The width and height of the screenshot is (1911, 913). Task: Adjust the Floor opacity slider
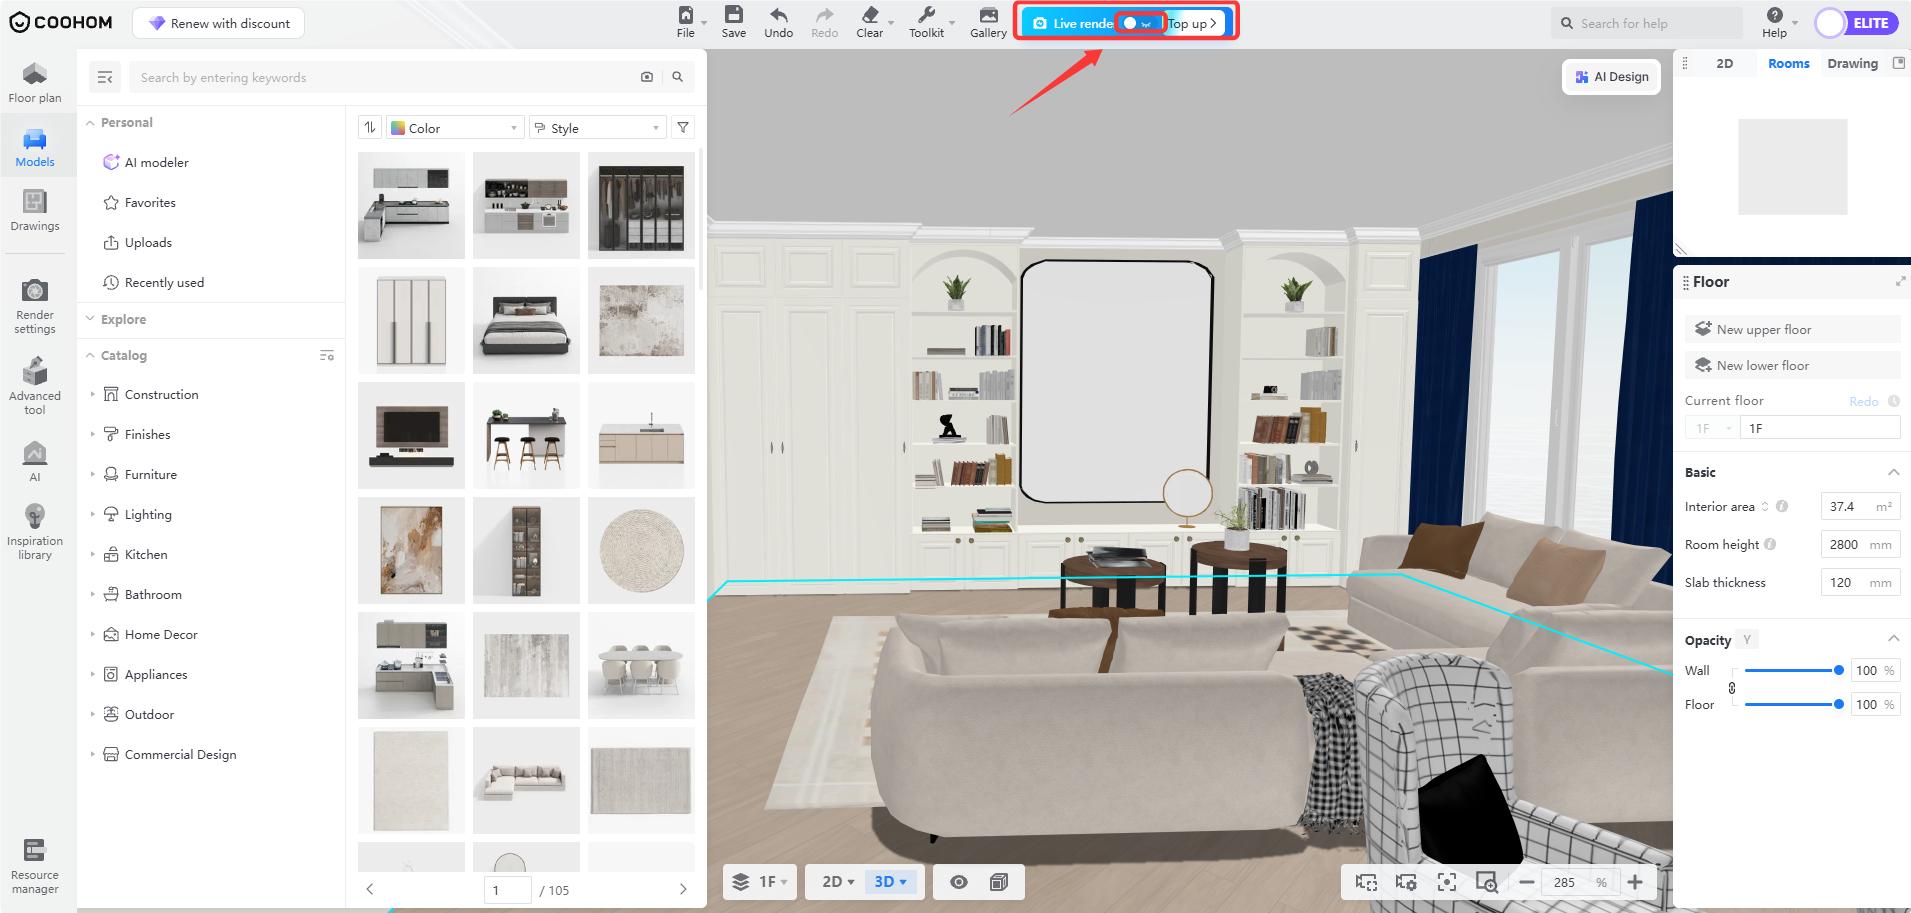click(x=1791, y=704)
